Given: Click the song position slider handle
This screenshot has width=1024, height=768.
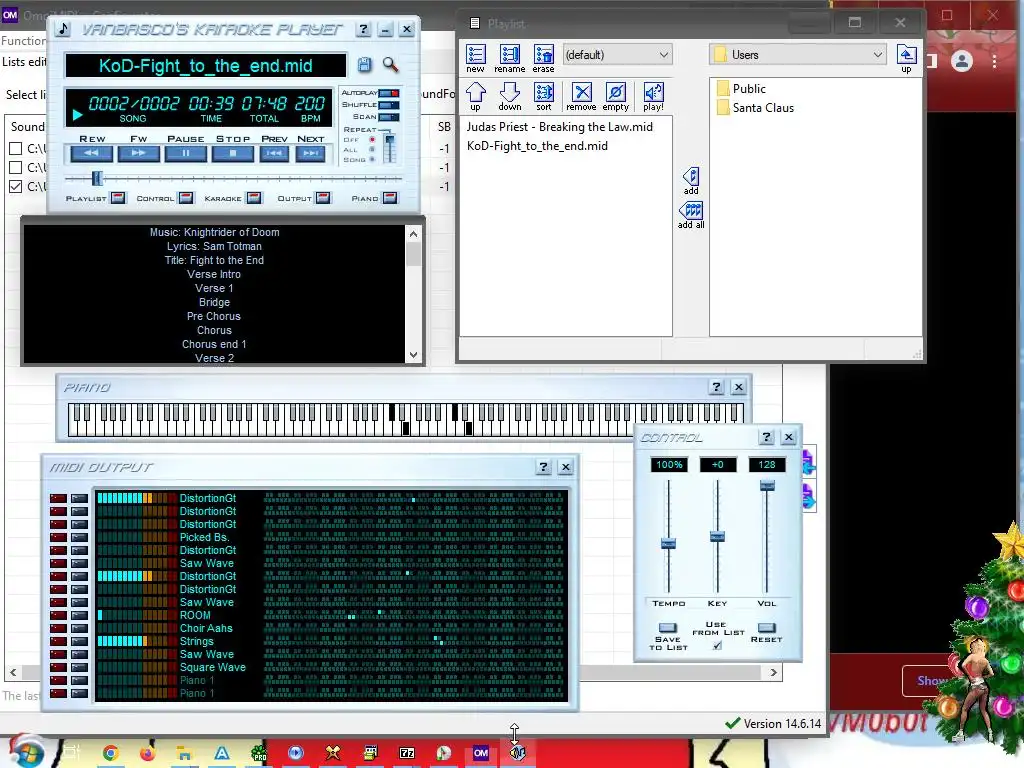Looking at the screenshot, I should point(97,178).
